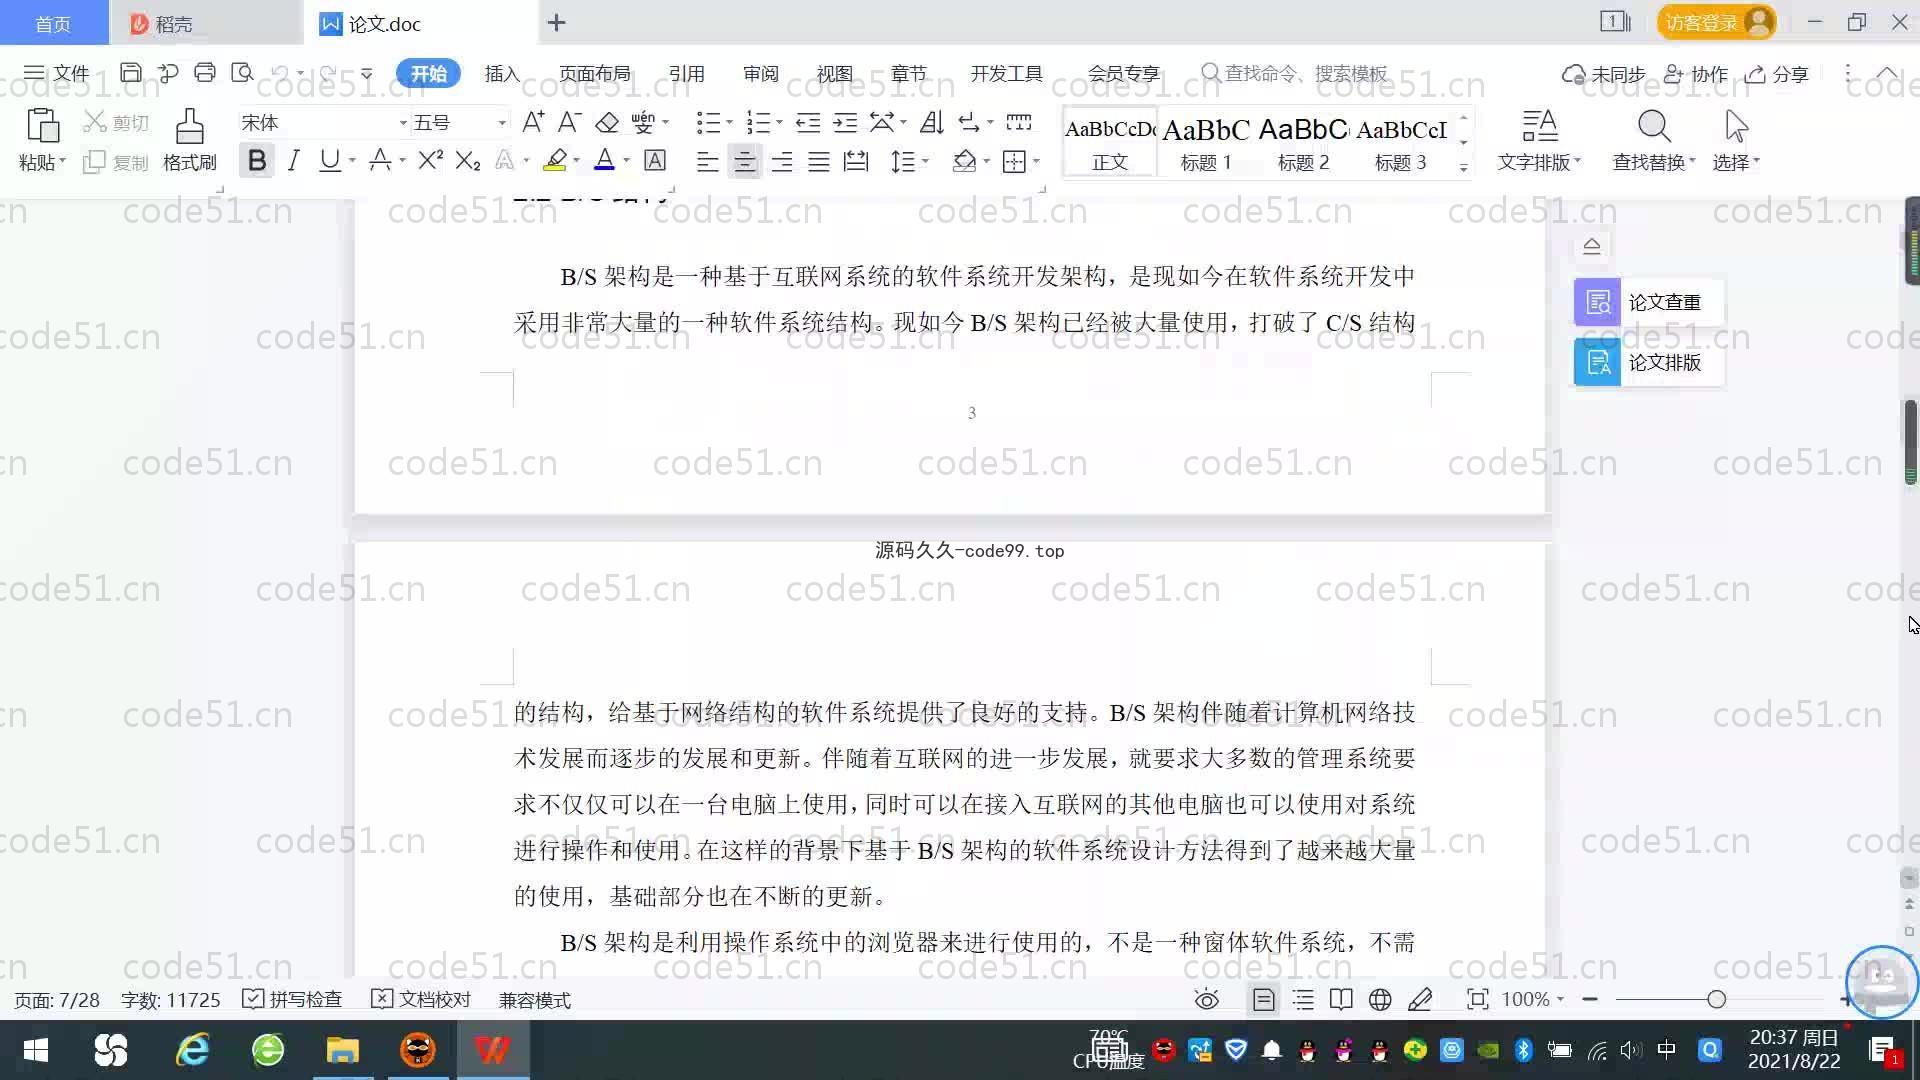Switch to the References (引用) tab

[686, 73]
